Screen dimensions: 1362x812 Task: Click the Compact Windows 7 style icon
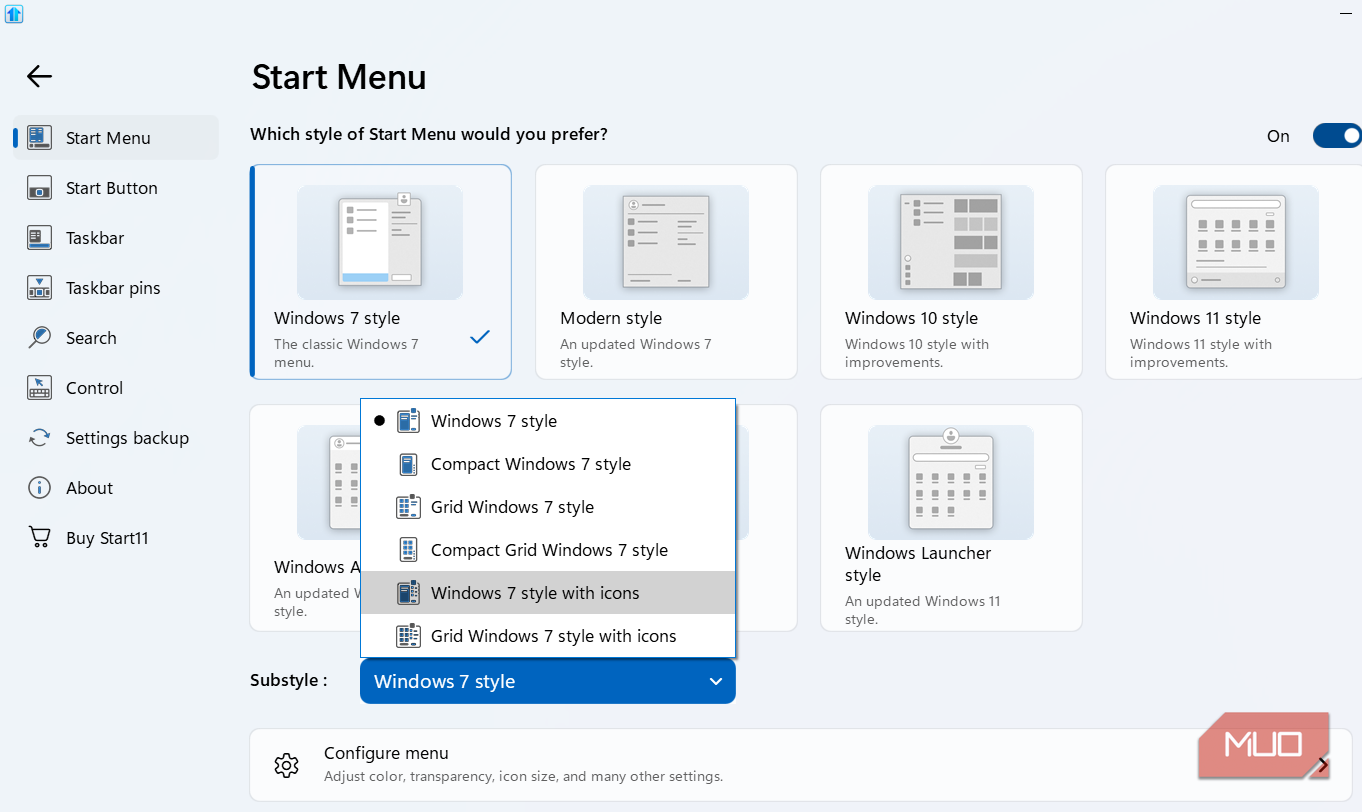[408, 464]
